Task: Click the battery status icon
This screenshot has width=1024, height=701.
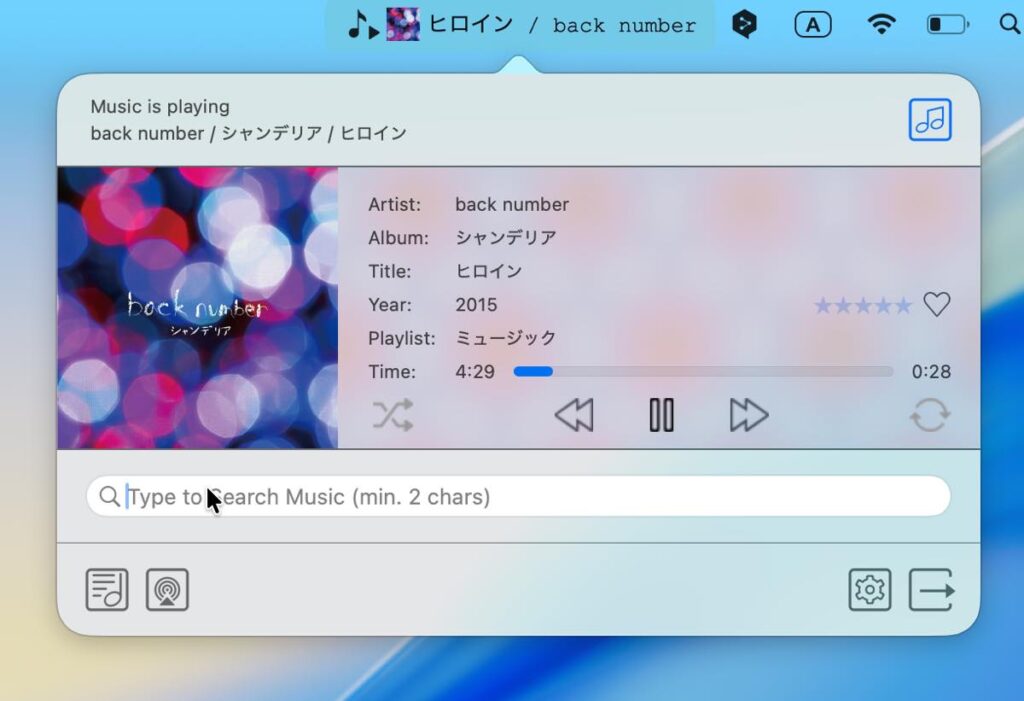Action: (x=947, y=25)
